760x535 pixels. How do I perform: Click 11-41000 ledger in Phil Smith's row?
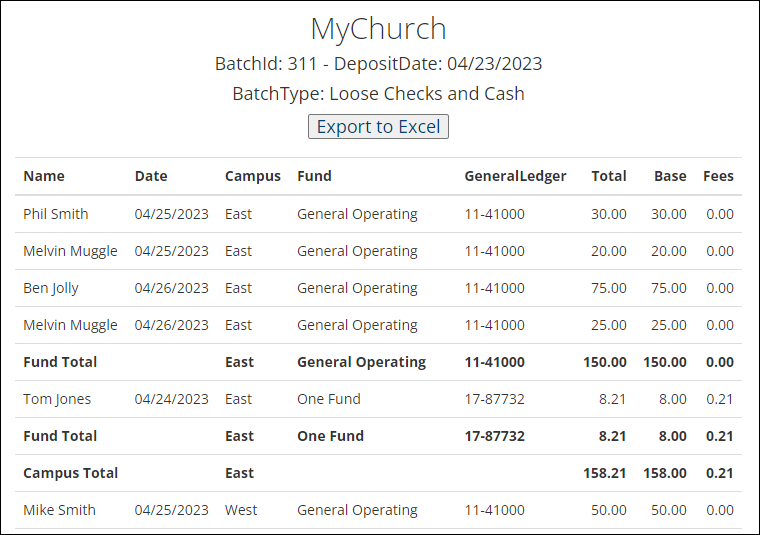(x=494, y=214)
